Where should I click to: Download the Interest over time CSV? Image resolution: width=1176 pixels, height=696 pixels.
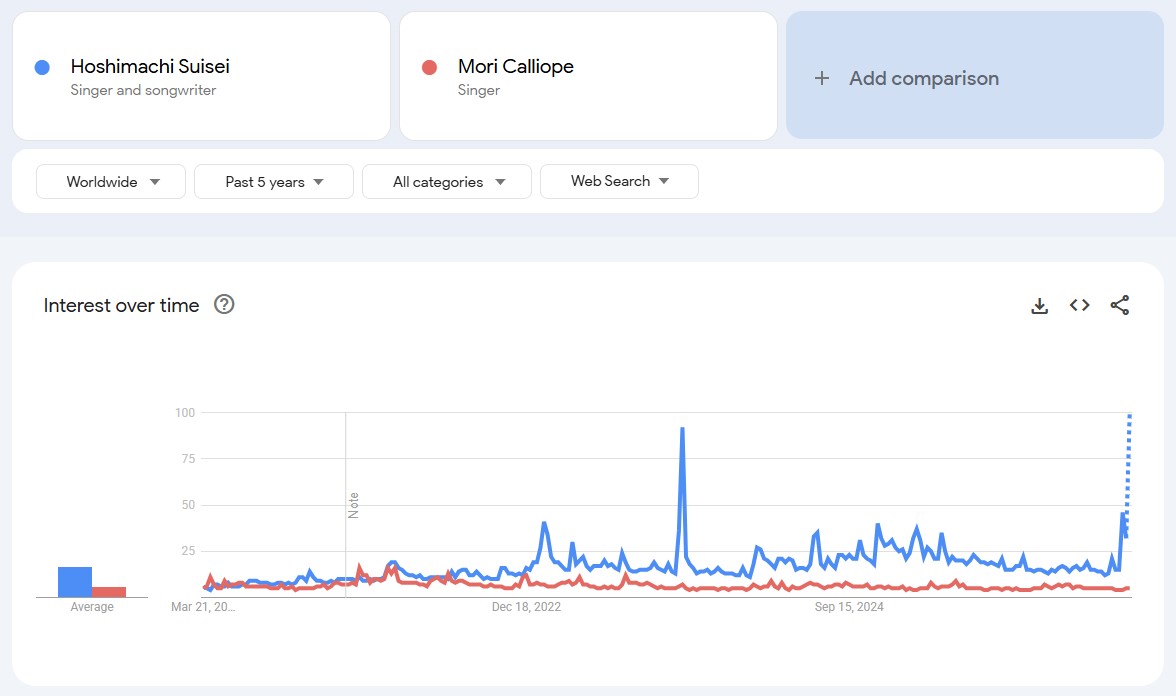(x=1040, y=305)
